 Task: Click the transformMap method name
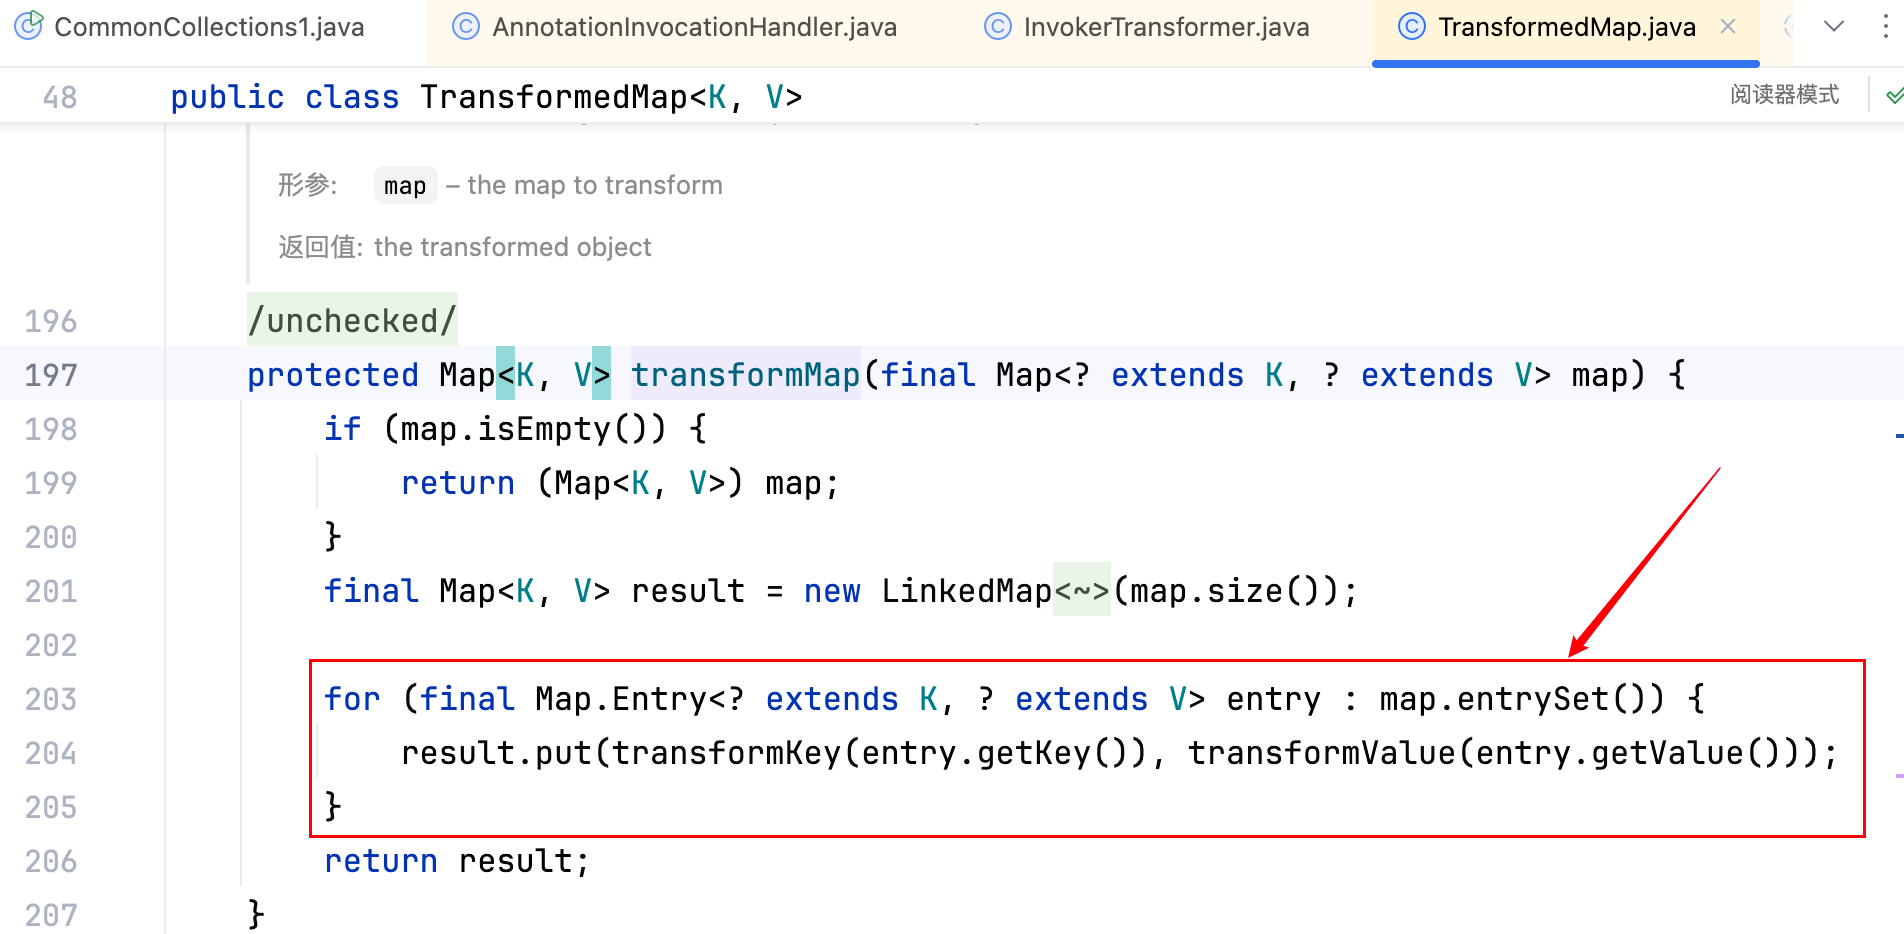tap(745, 375)
